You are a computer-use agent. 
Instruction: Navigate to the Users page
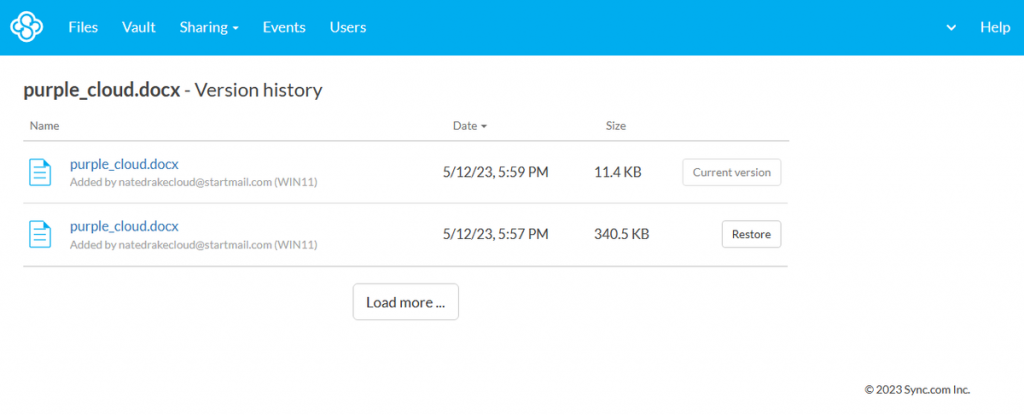[348, 27]
